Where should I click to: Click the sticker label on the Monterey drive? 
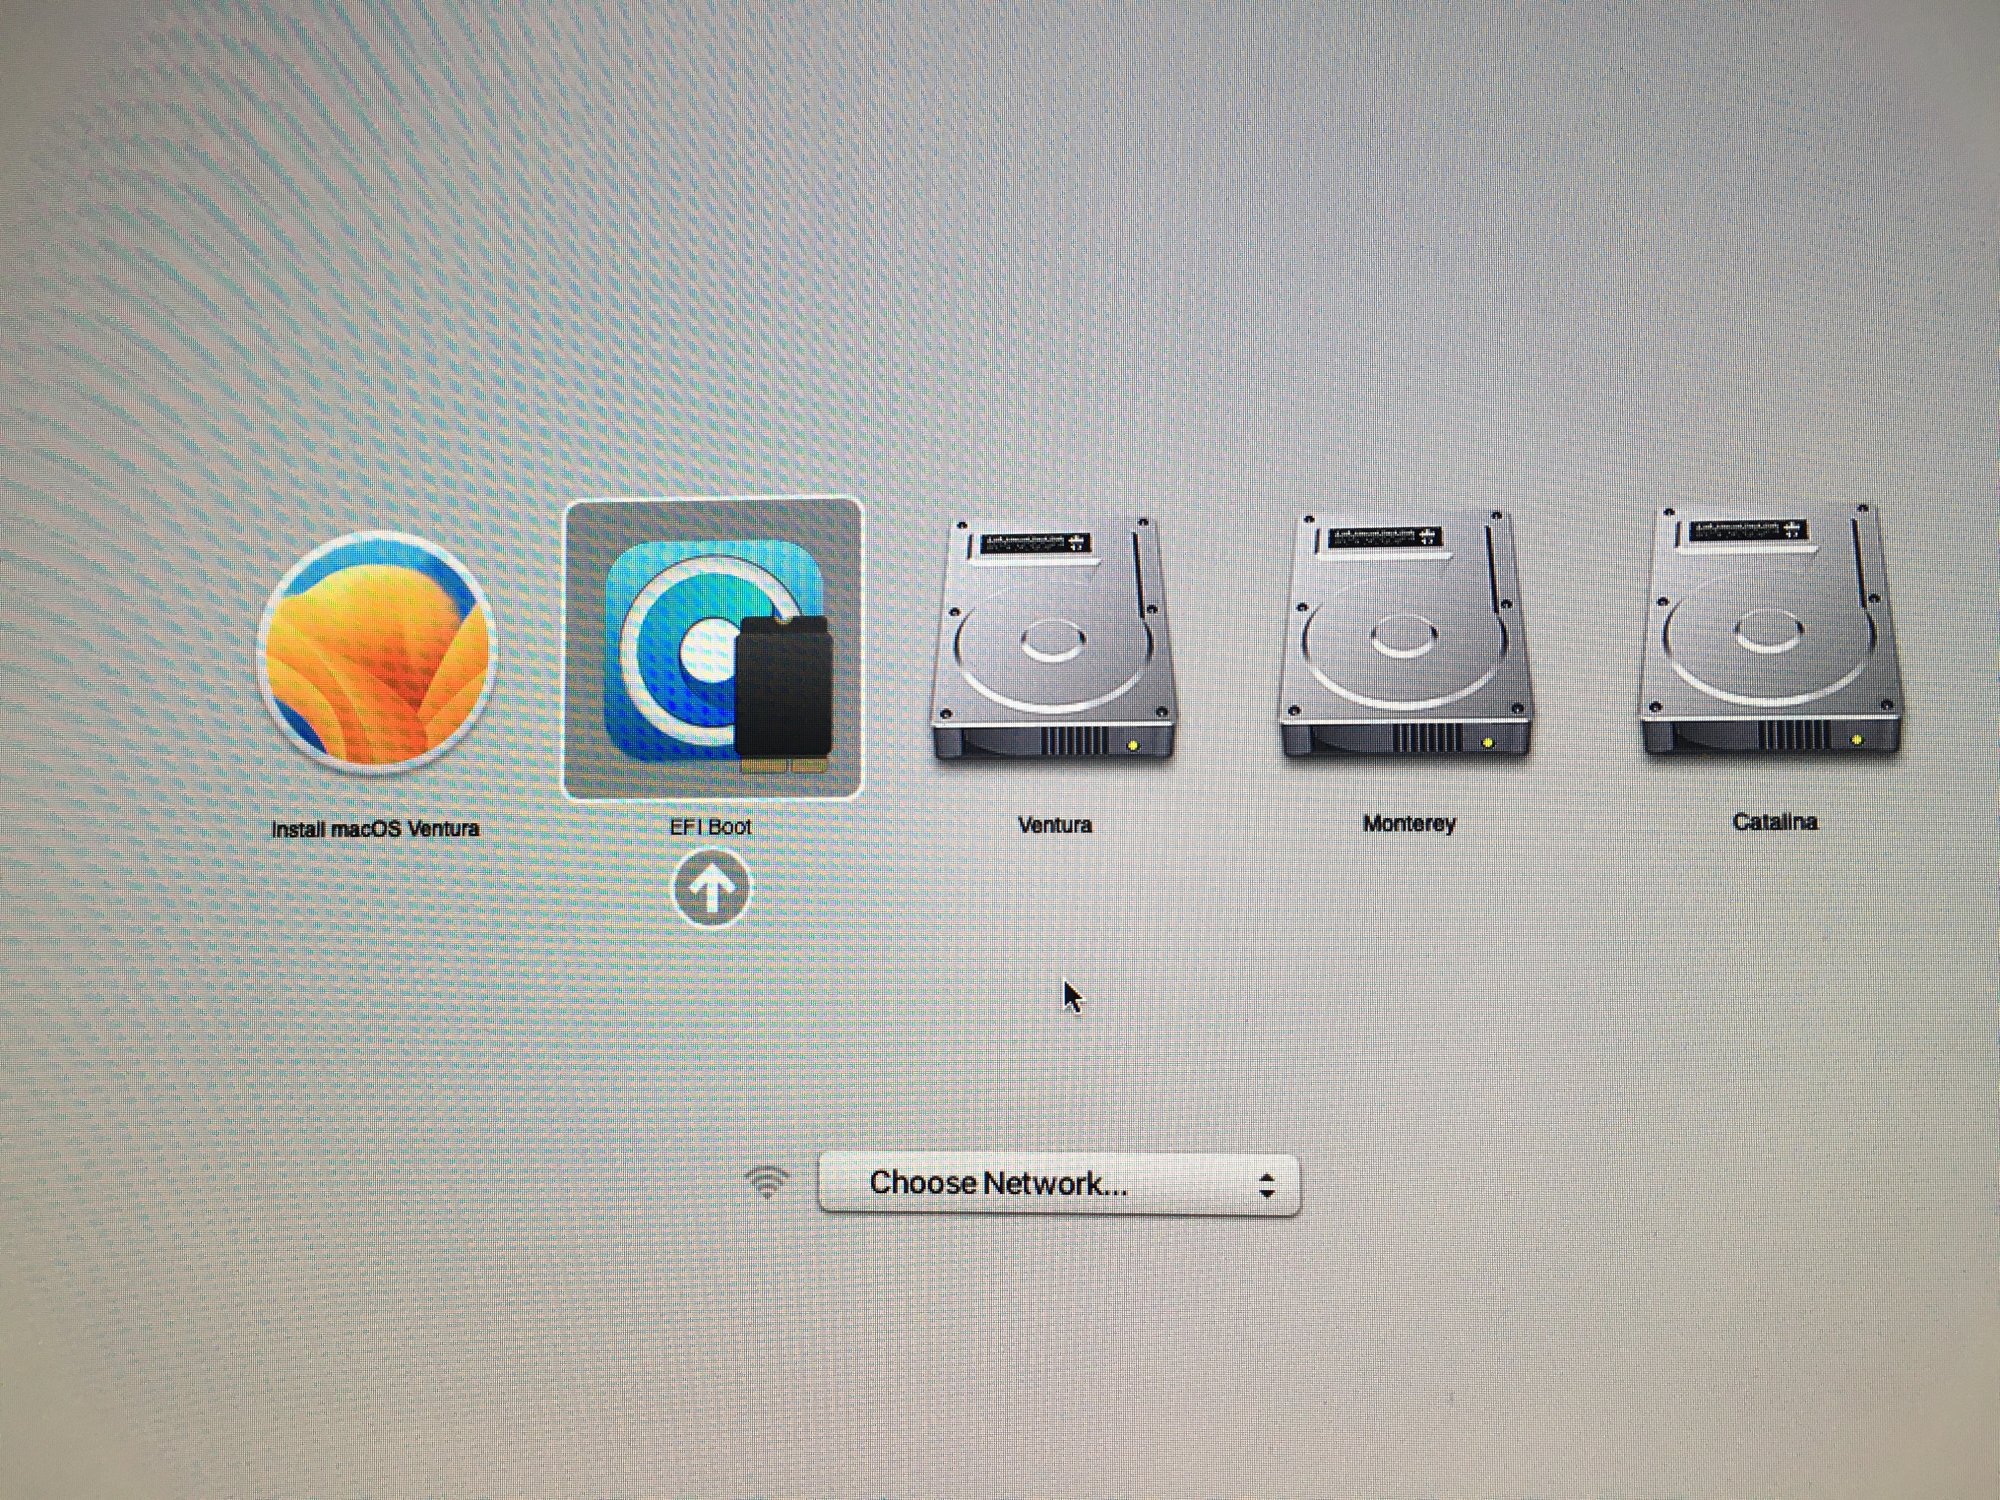tap(1386, 538)
